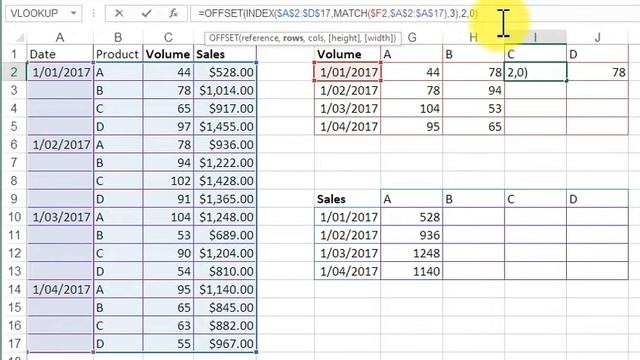This screenshot has width=640, height=360.
Task: Click the bold 'Volume' header in column C
Action: 168,54
